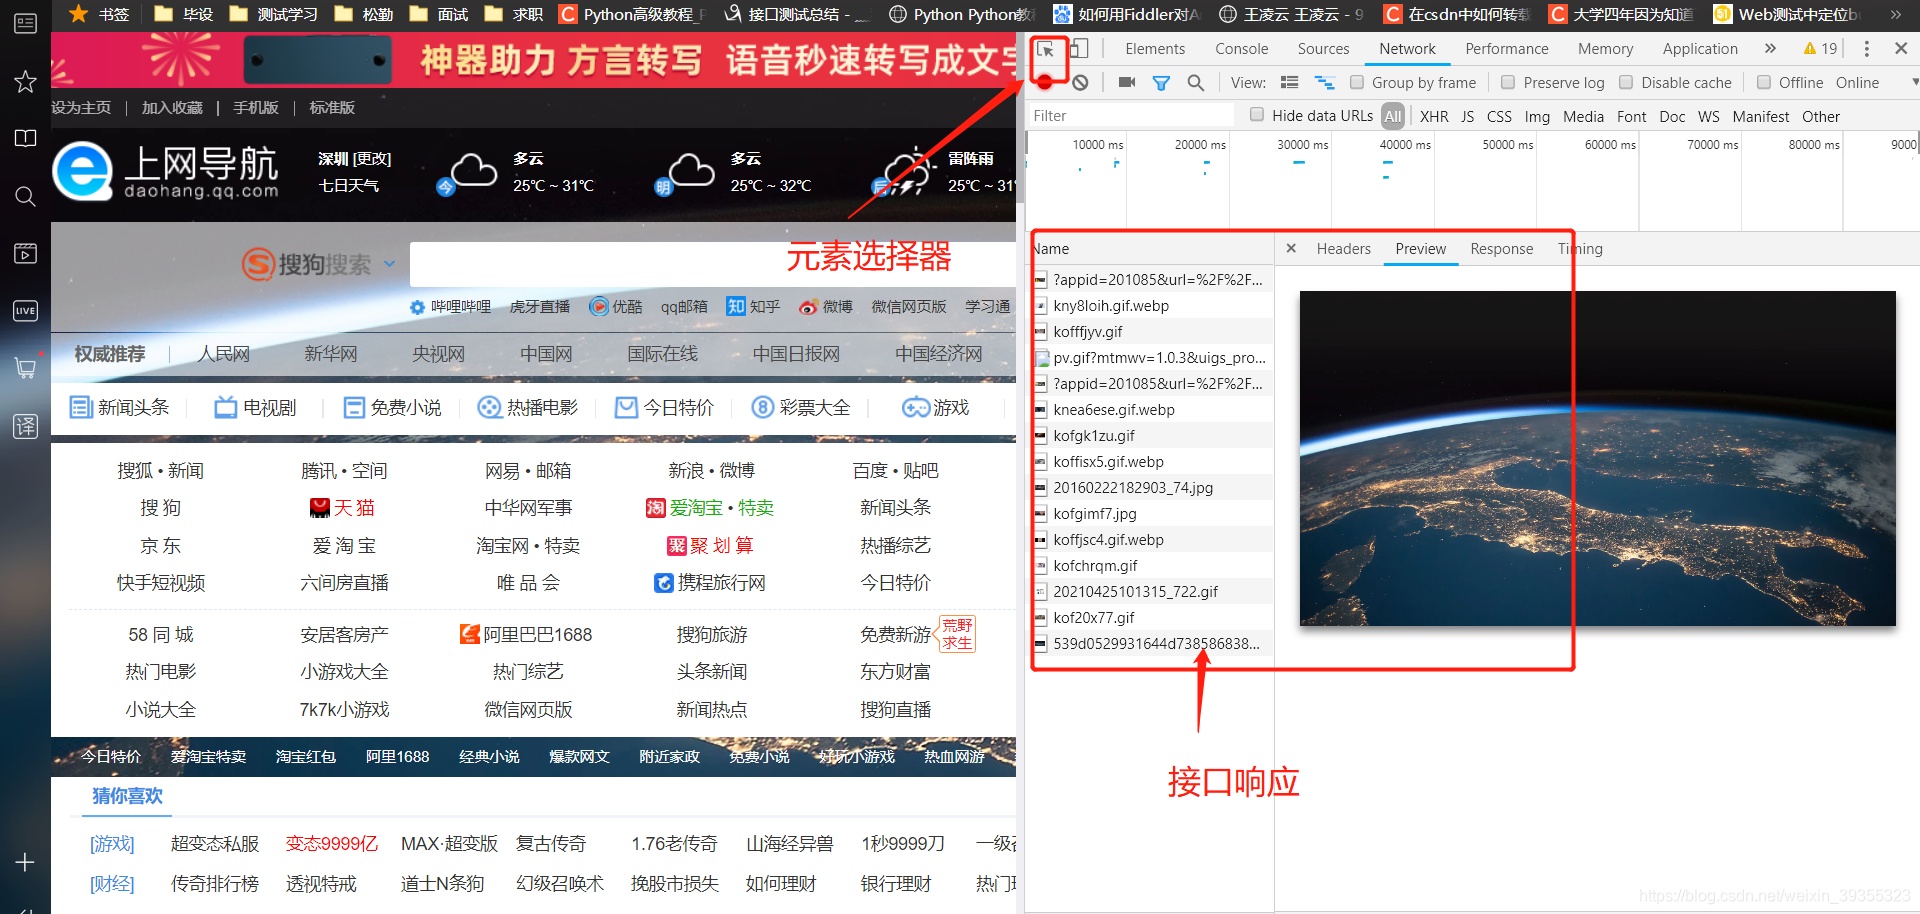Open the 猜你喜欢 tab heading
Screen dimensions: 1920x914
(x=127, y=796)
